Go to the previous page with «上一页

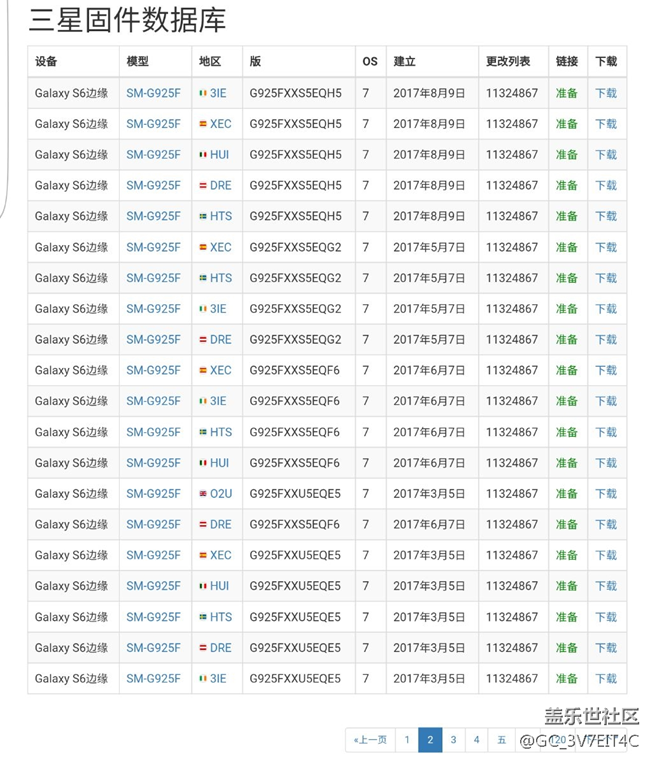pyautogui.click(x=370, y=740)
